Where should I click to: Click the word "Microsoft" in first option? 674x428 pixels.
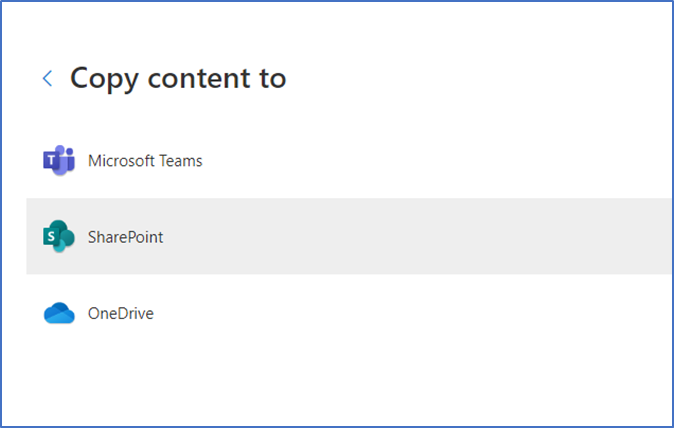click(x=121, y=161)
